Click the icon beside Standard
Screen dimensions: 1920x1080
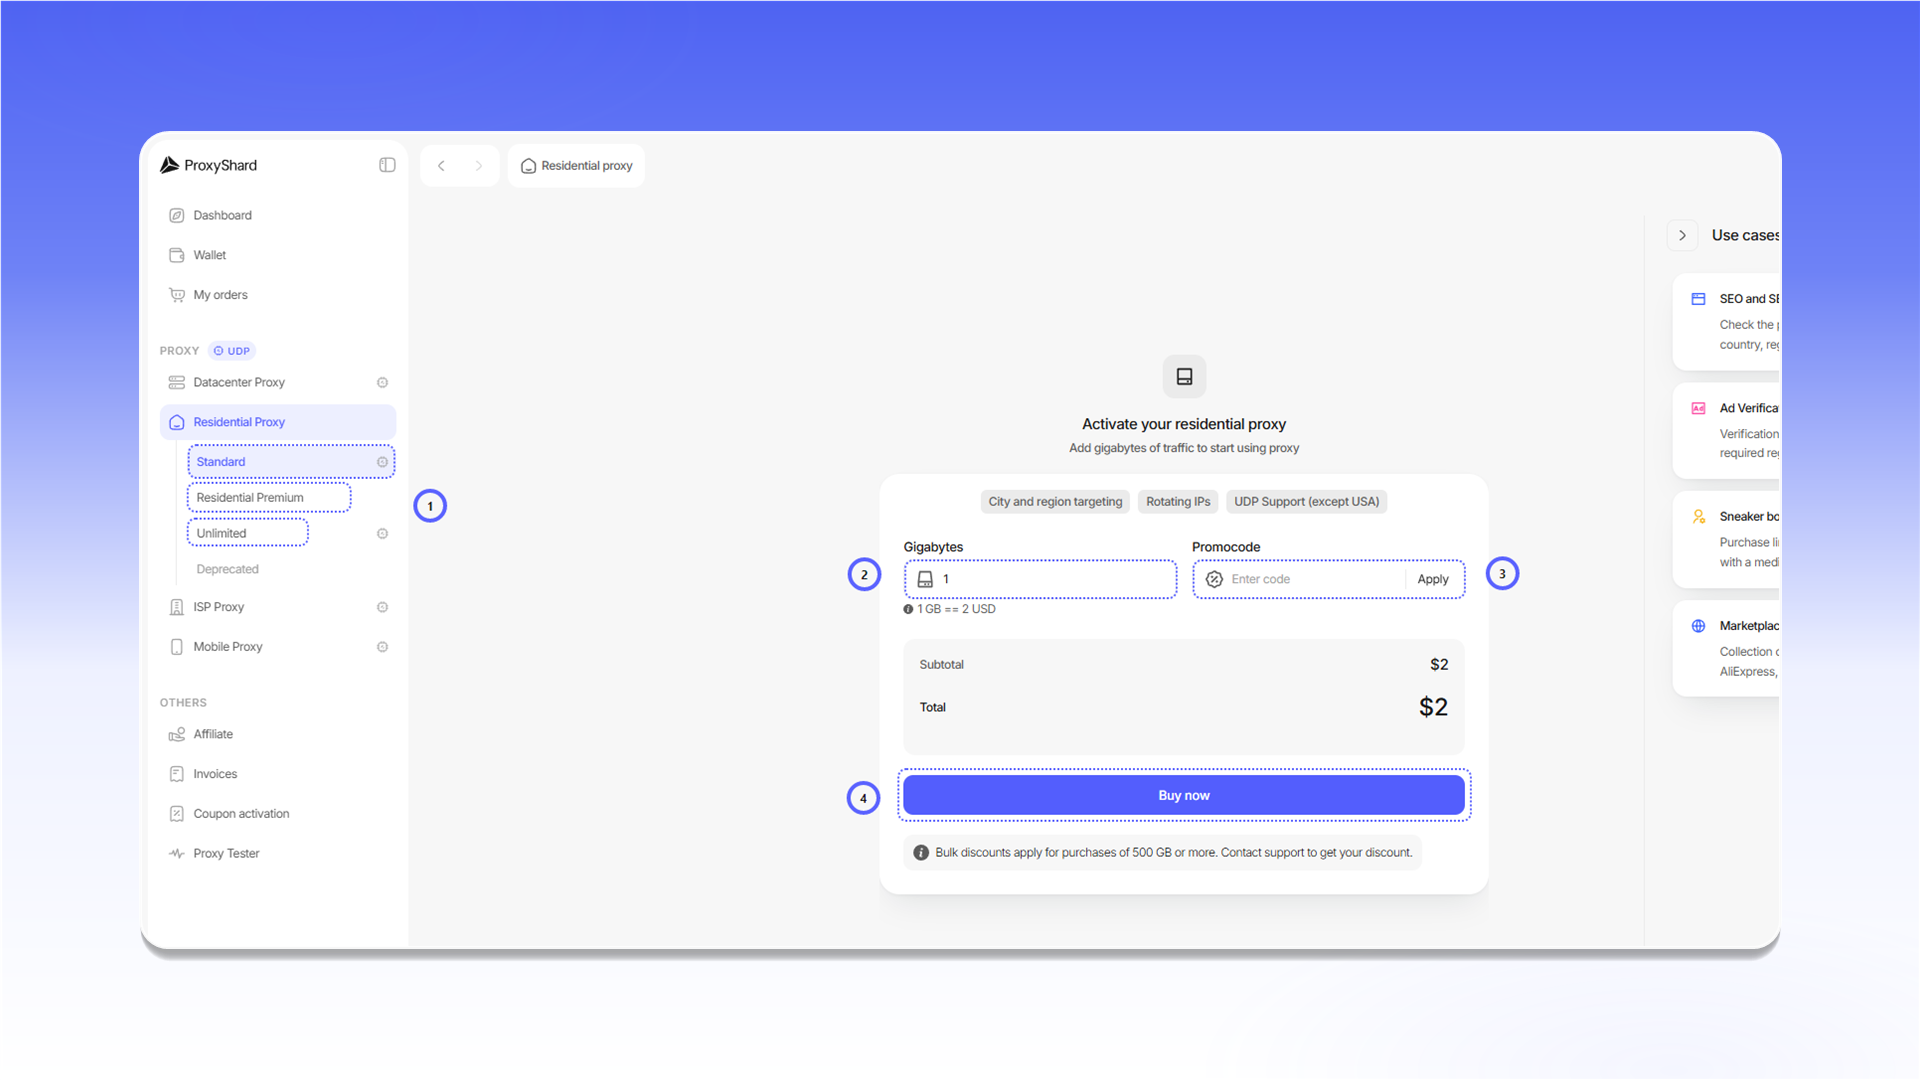[382, 462]
